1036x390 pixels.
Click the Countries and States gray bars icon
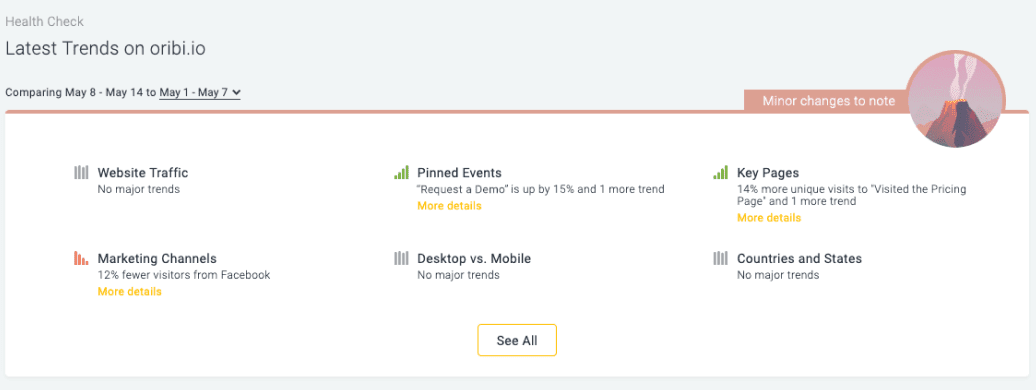721,258
